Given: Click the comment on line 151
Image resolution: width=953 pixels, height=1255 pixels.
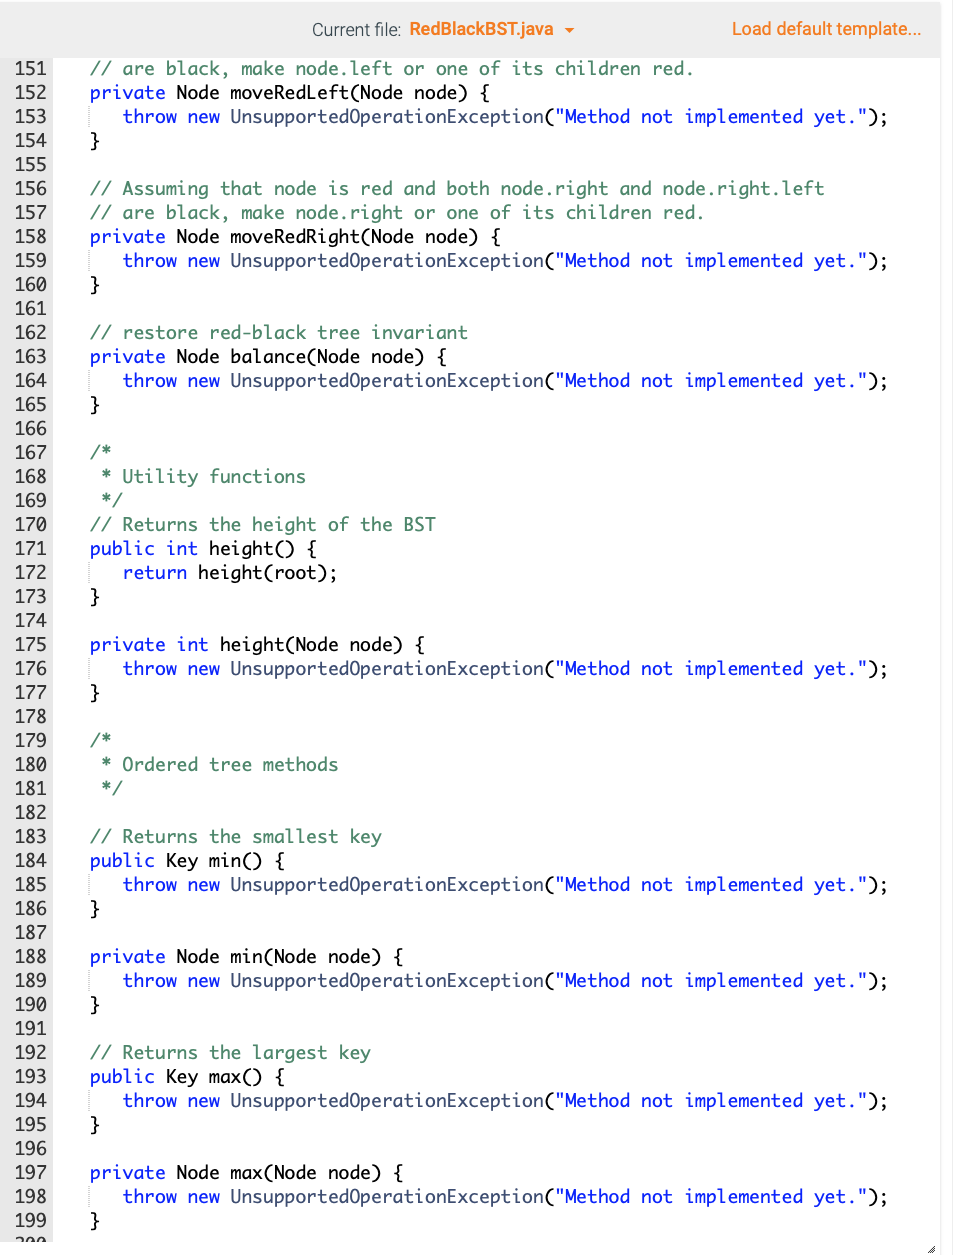Looking at the screenshot, I should (392, 69).
